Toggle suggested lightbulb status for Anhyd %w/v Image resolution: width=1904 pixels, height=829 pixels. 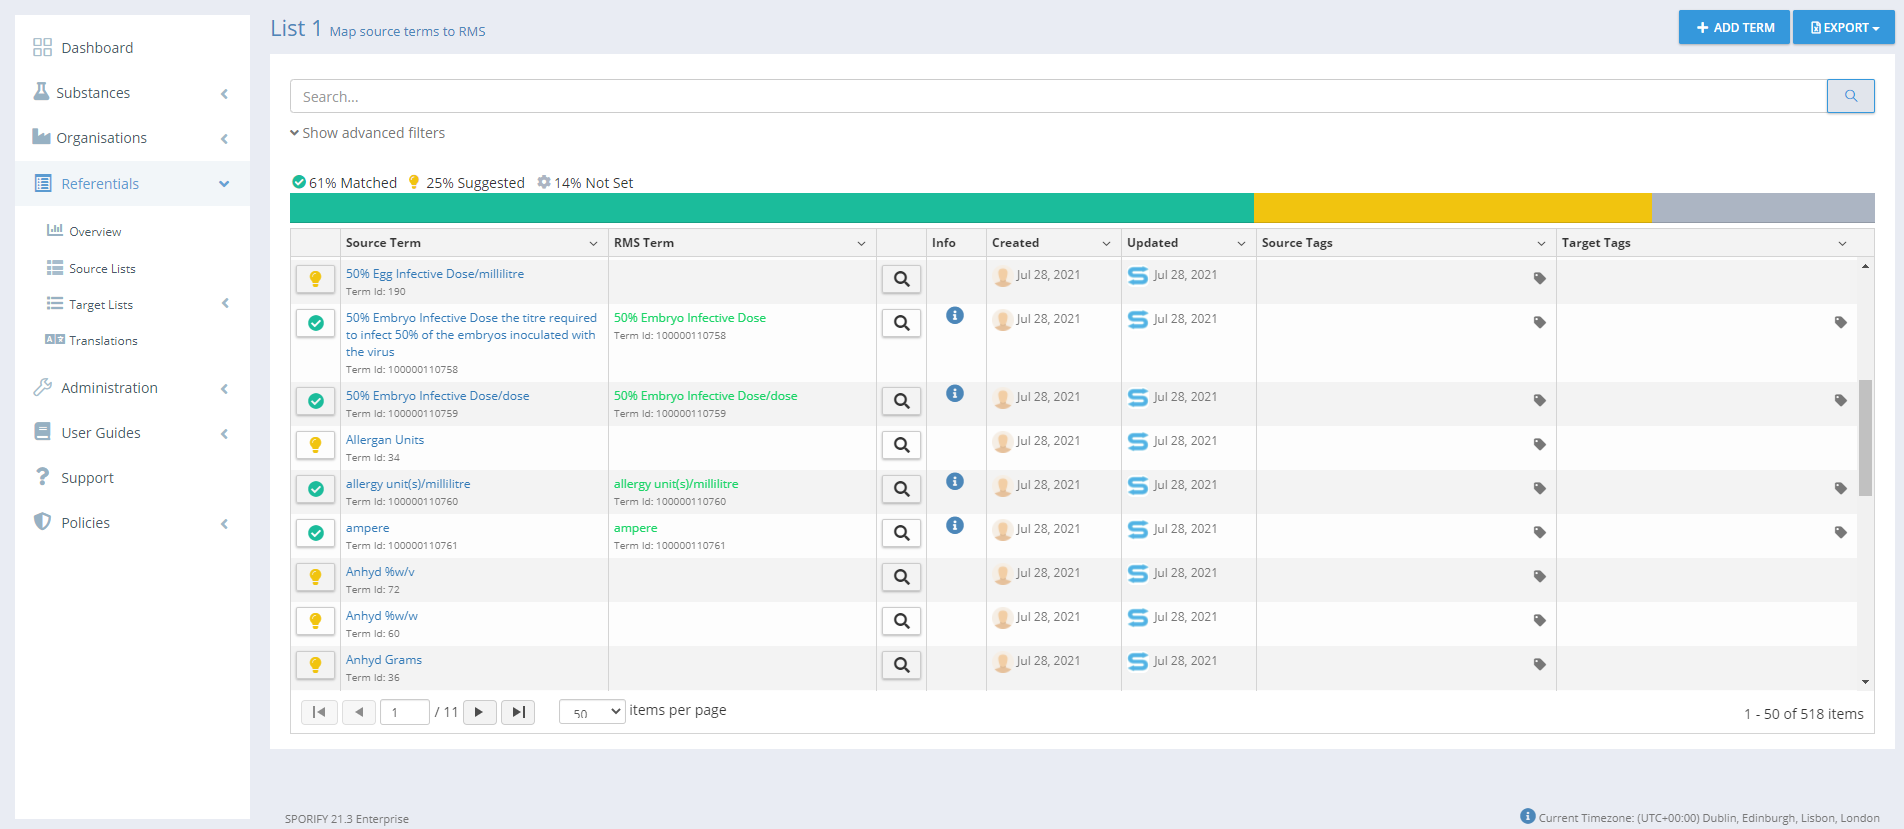click(x=316, y=577)
